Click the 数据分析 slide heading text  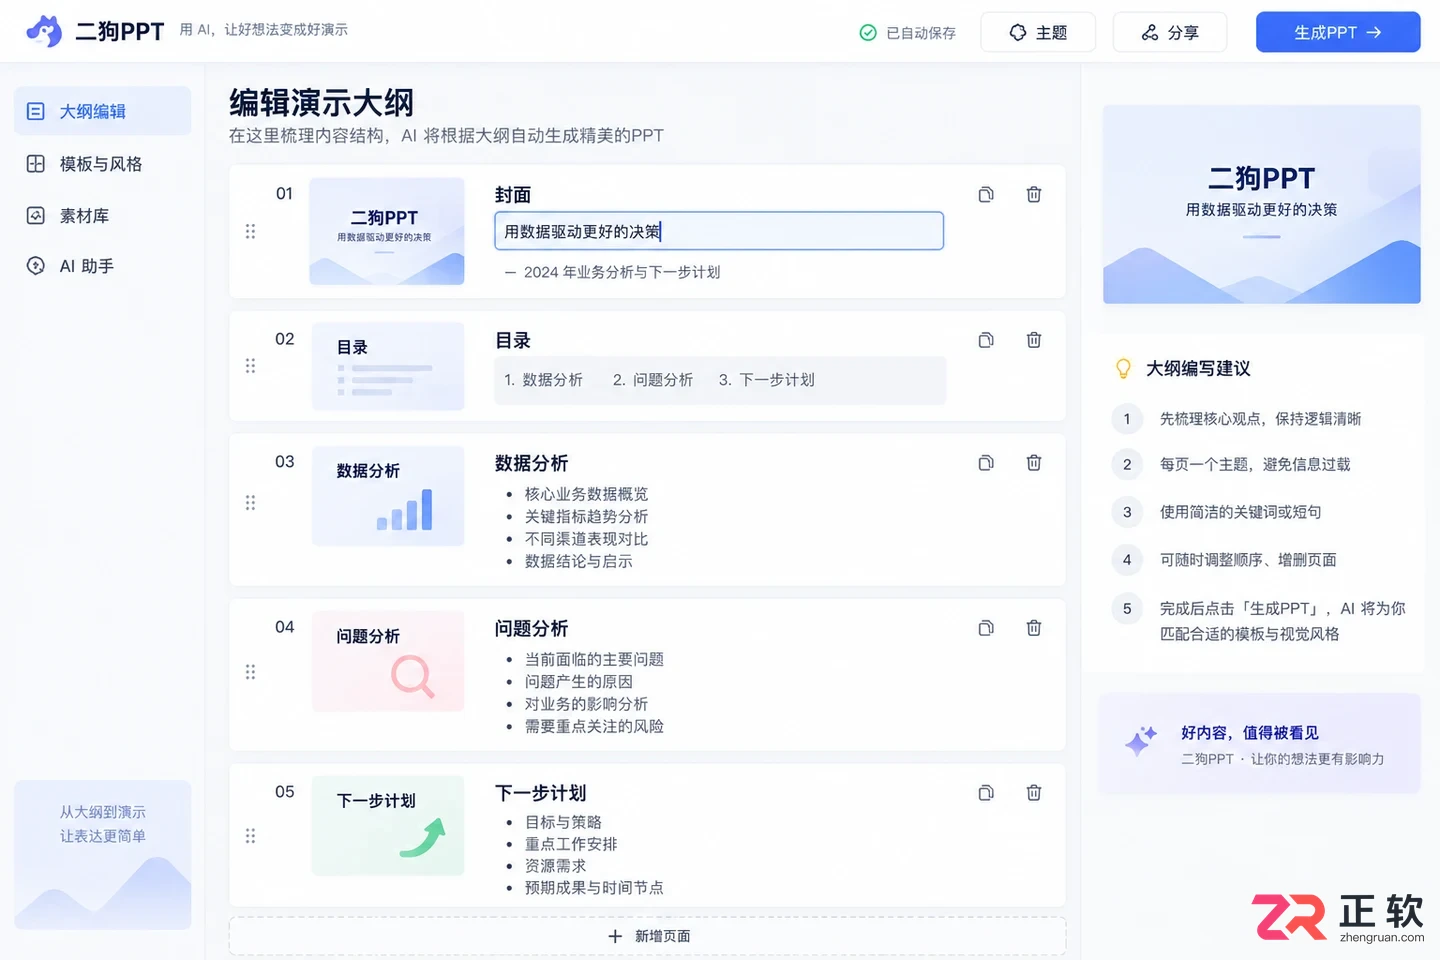(531, 463)
